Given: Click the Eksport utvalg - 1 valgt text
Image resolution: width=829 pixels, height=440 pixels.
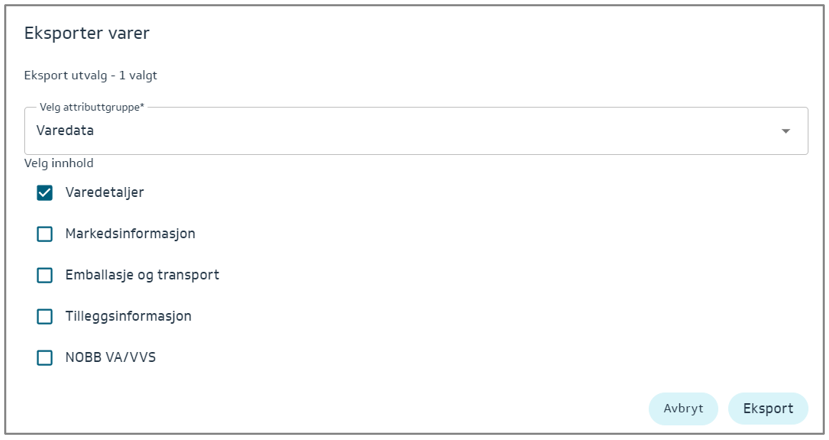Looking at the screenshot, I should [90, 75].
